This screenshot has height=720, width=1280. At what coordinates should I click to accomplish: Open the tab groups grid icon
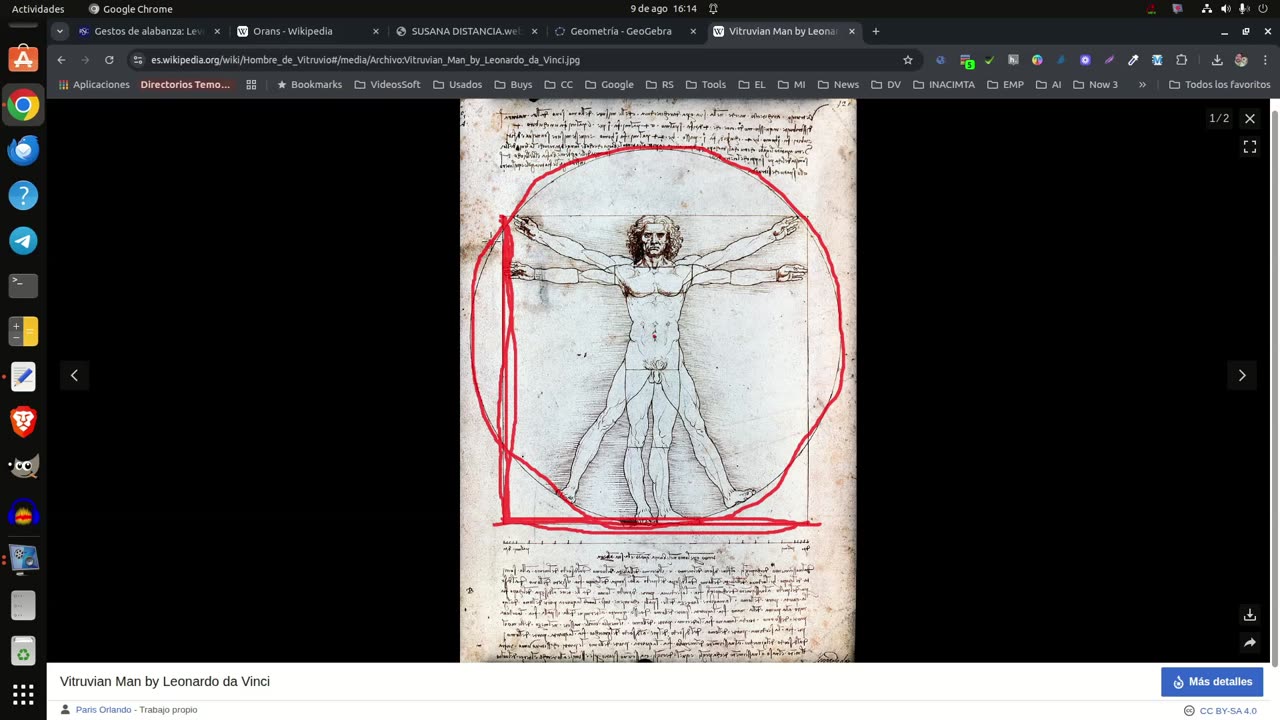point(251,85)
